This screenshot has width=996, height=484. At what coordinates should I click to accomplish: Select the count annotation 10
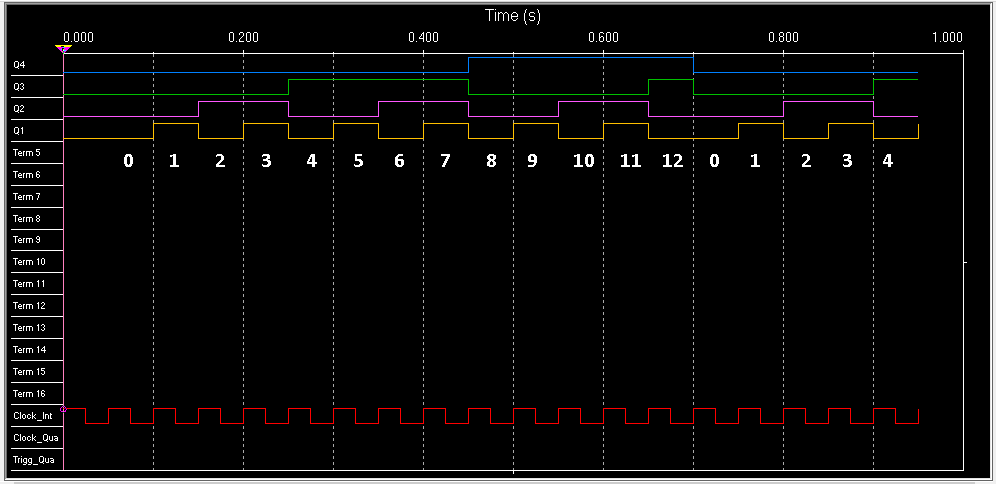click(583, 161)
